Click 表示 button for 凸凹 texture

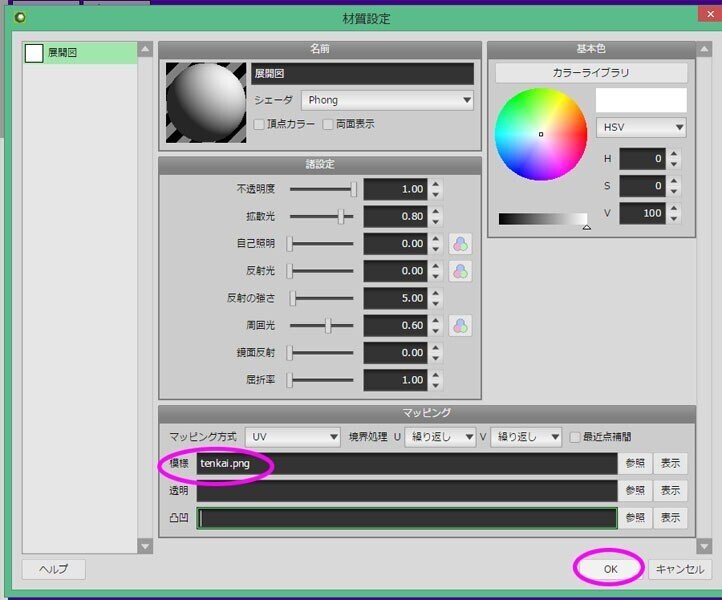[670, 518]
